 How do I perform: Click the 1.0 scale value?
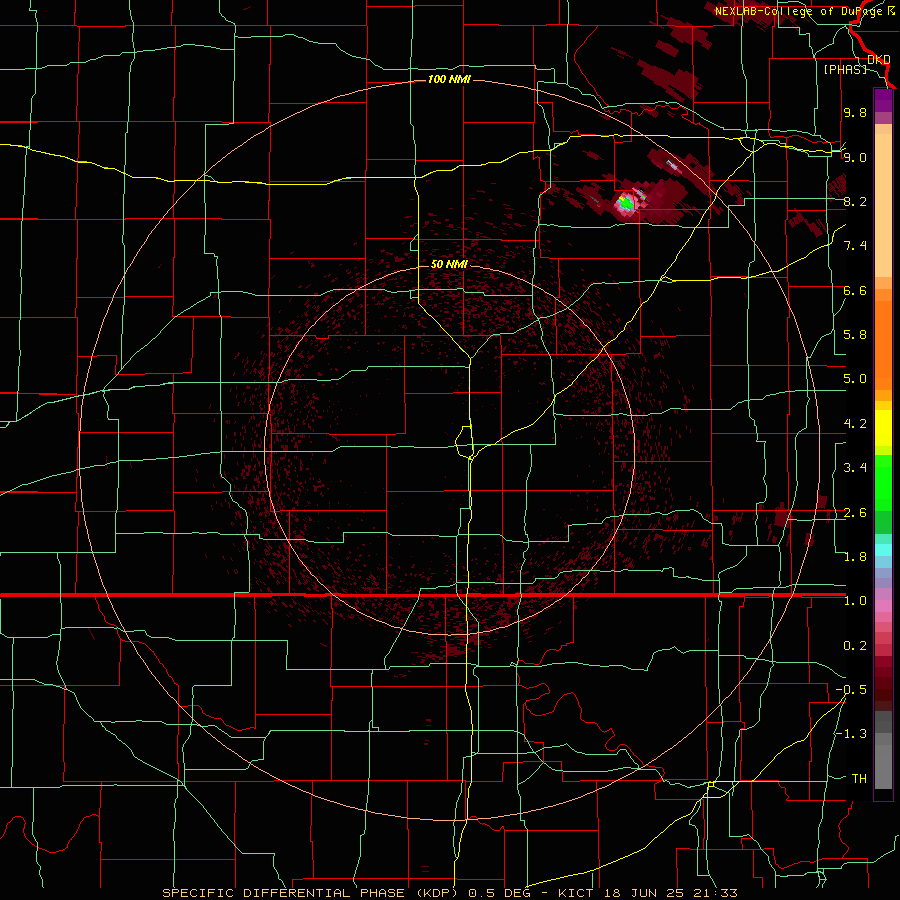click(855, 601)
